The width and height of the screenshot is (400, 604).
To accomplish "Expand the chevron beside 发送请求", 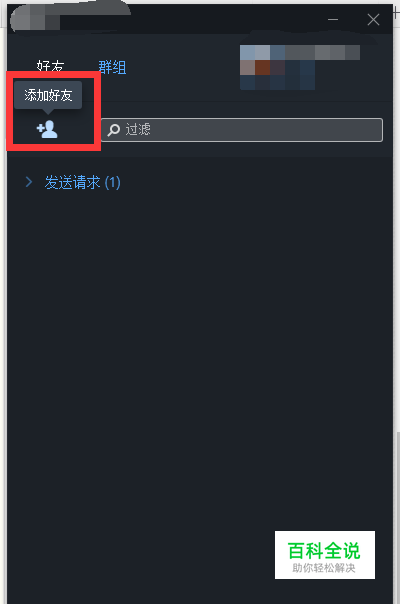I will click(x=29, y=182).
